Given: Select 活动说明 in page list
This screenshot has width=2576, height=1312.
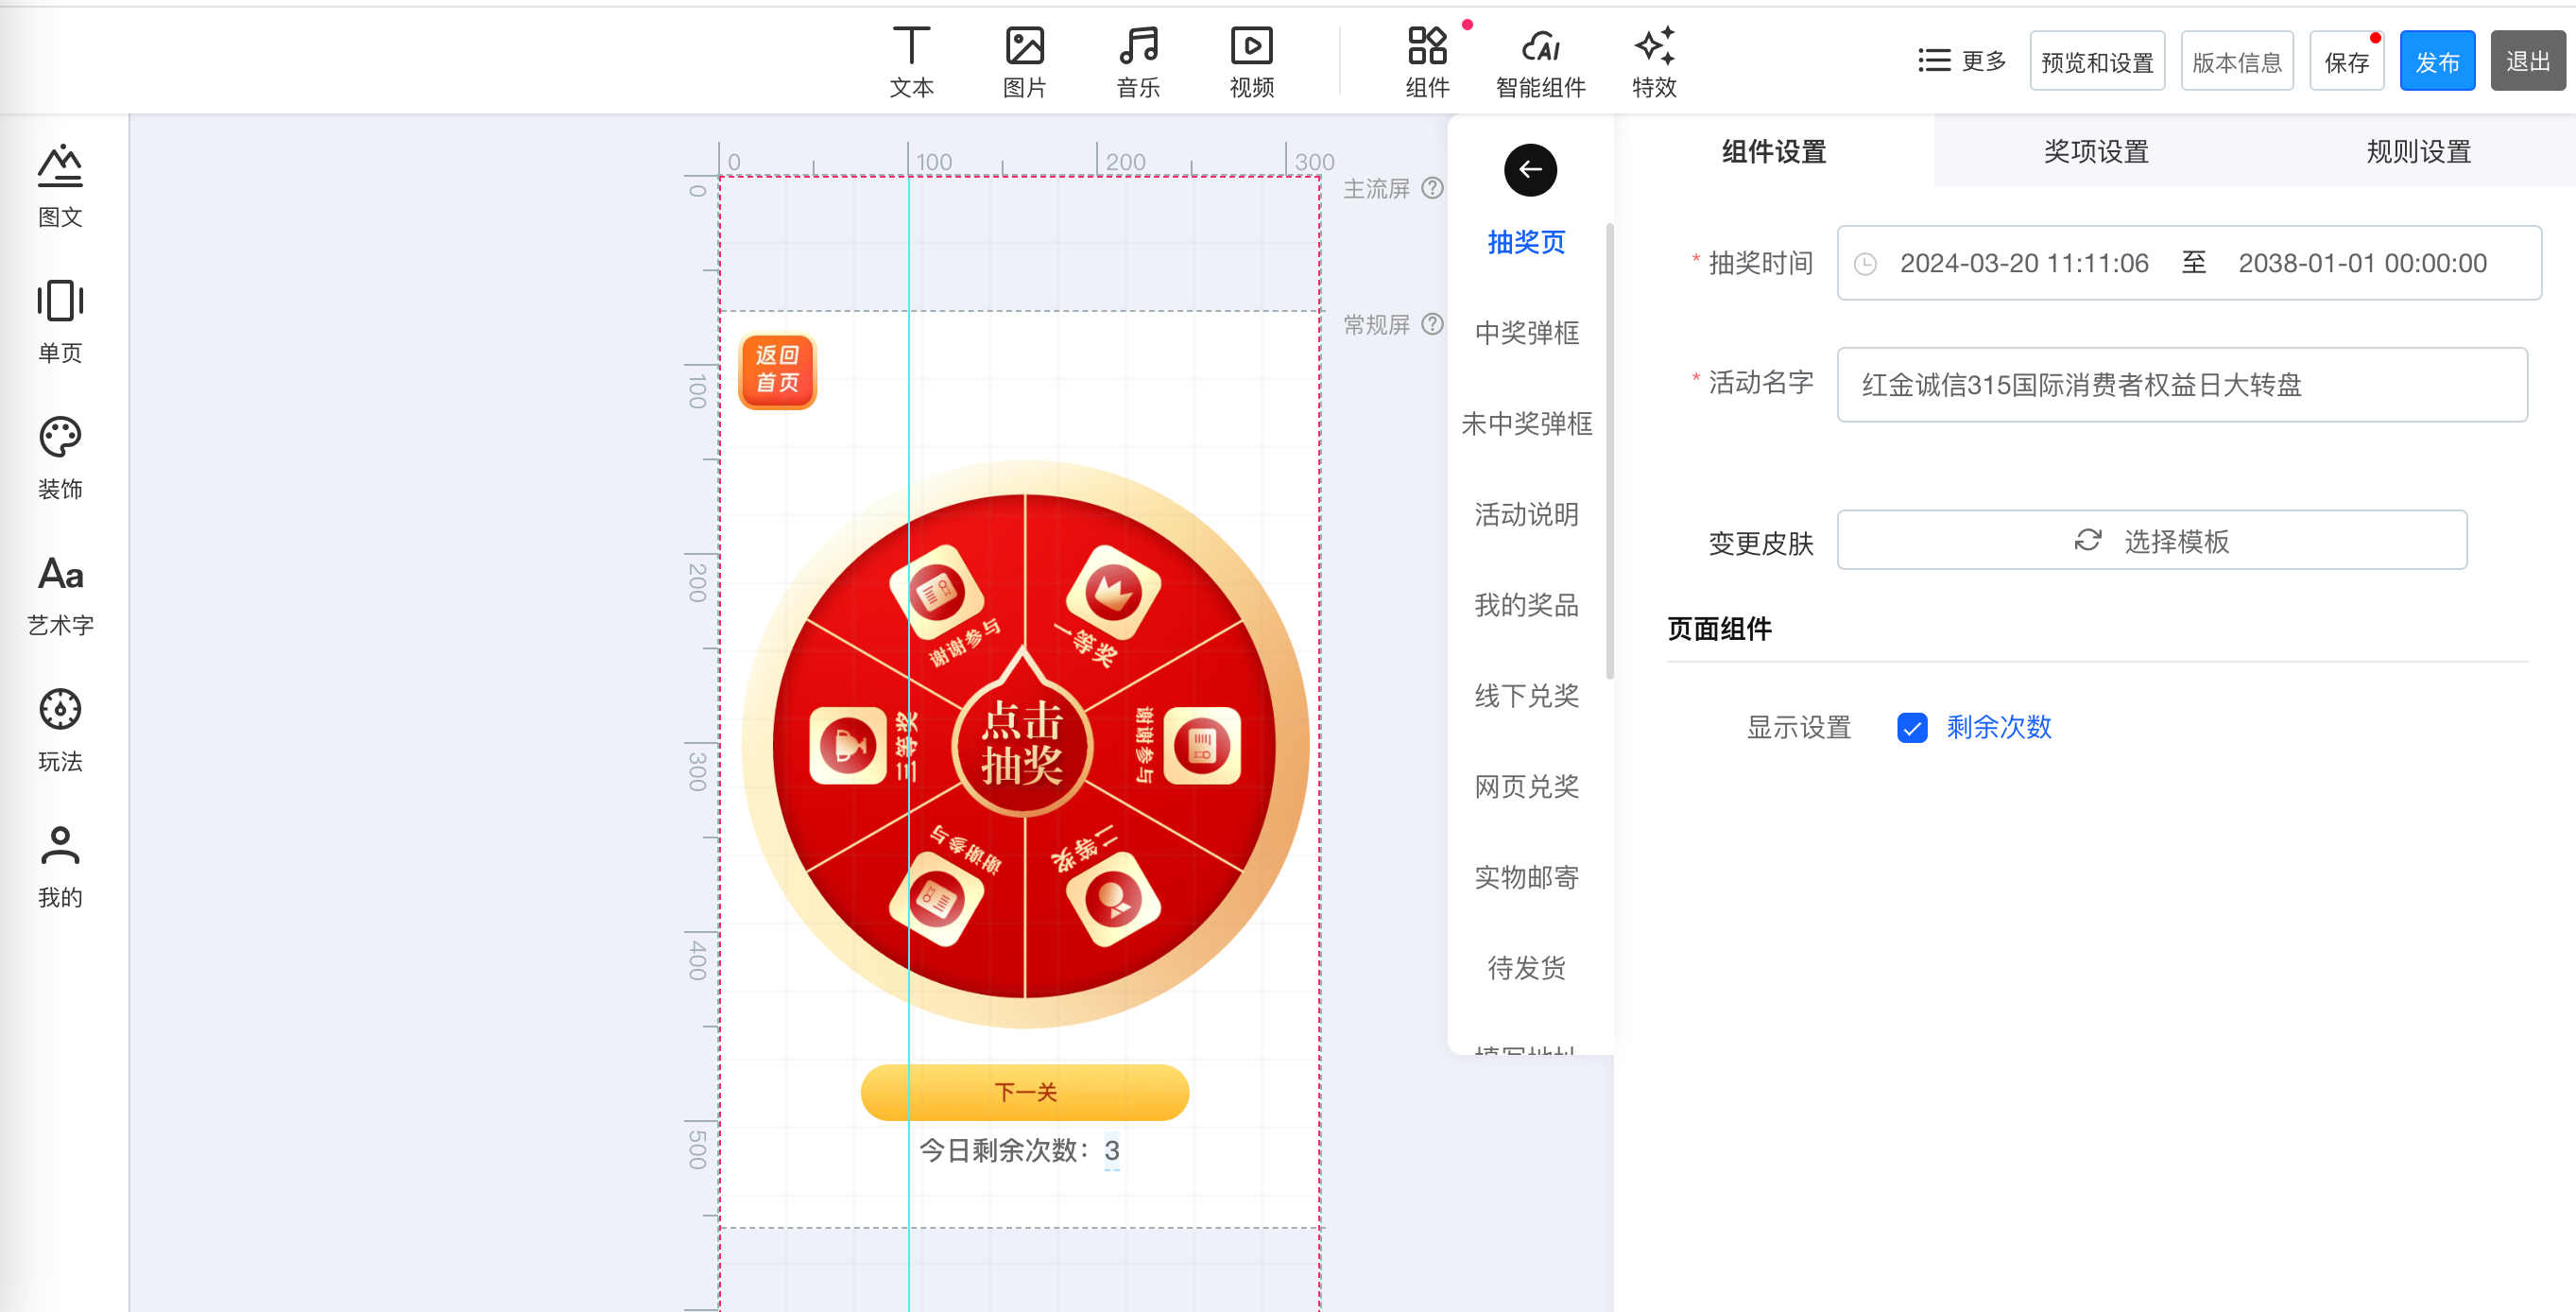Looking at the screenshot, I should coord(1526,515).
